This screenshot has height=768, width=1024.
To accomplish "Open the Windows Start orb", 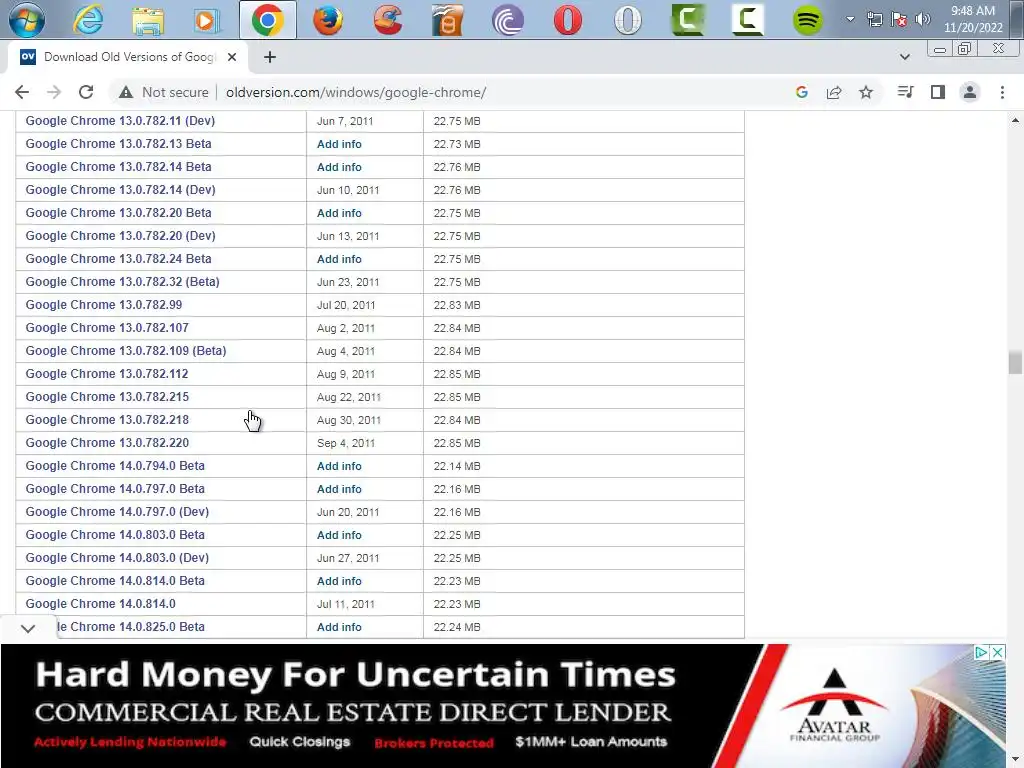I will click(x=27, y=19).
